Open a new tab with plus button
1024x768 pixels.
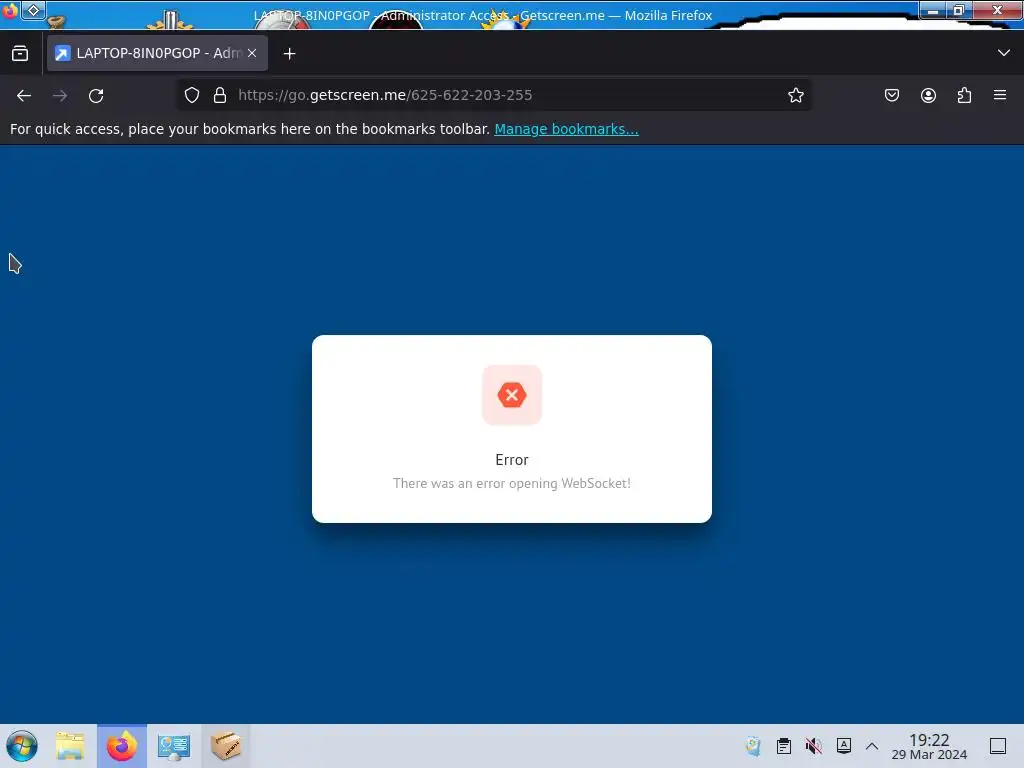pos(289,54)
